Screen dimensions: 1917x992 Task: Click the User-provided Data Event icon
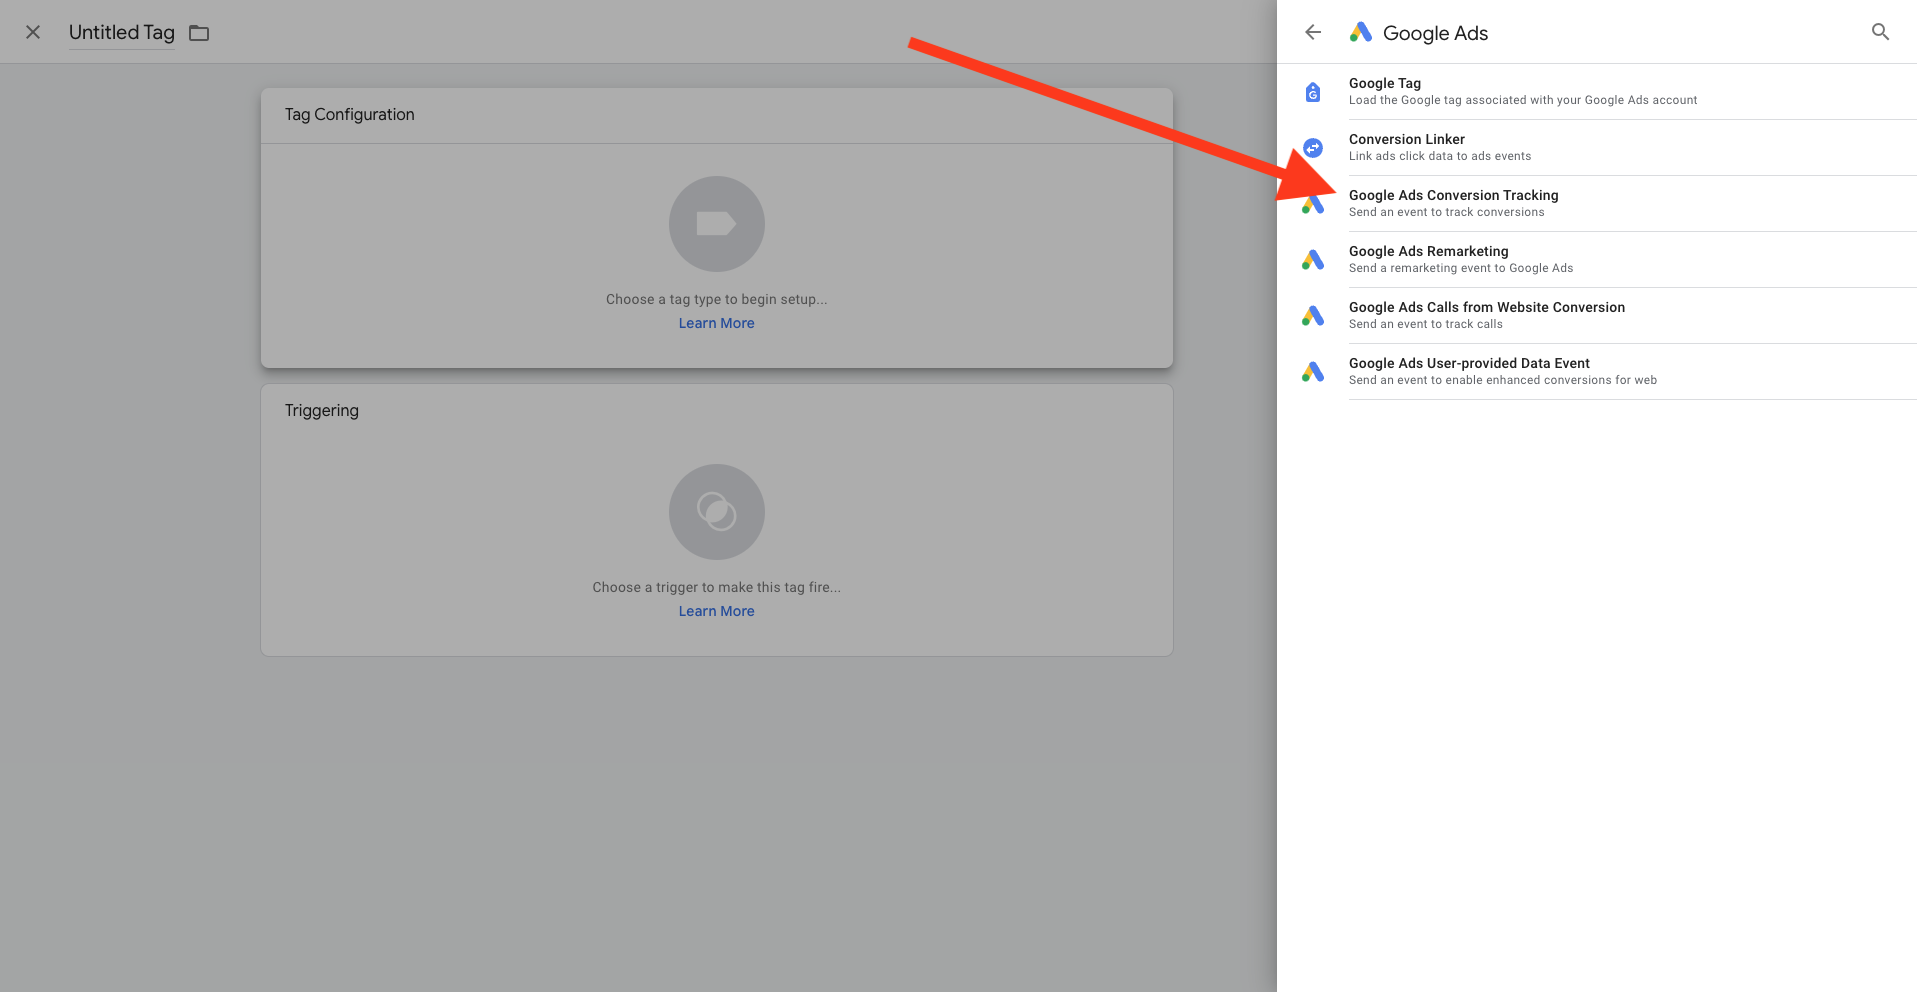point(1313,372)
